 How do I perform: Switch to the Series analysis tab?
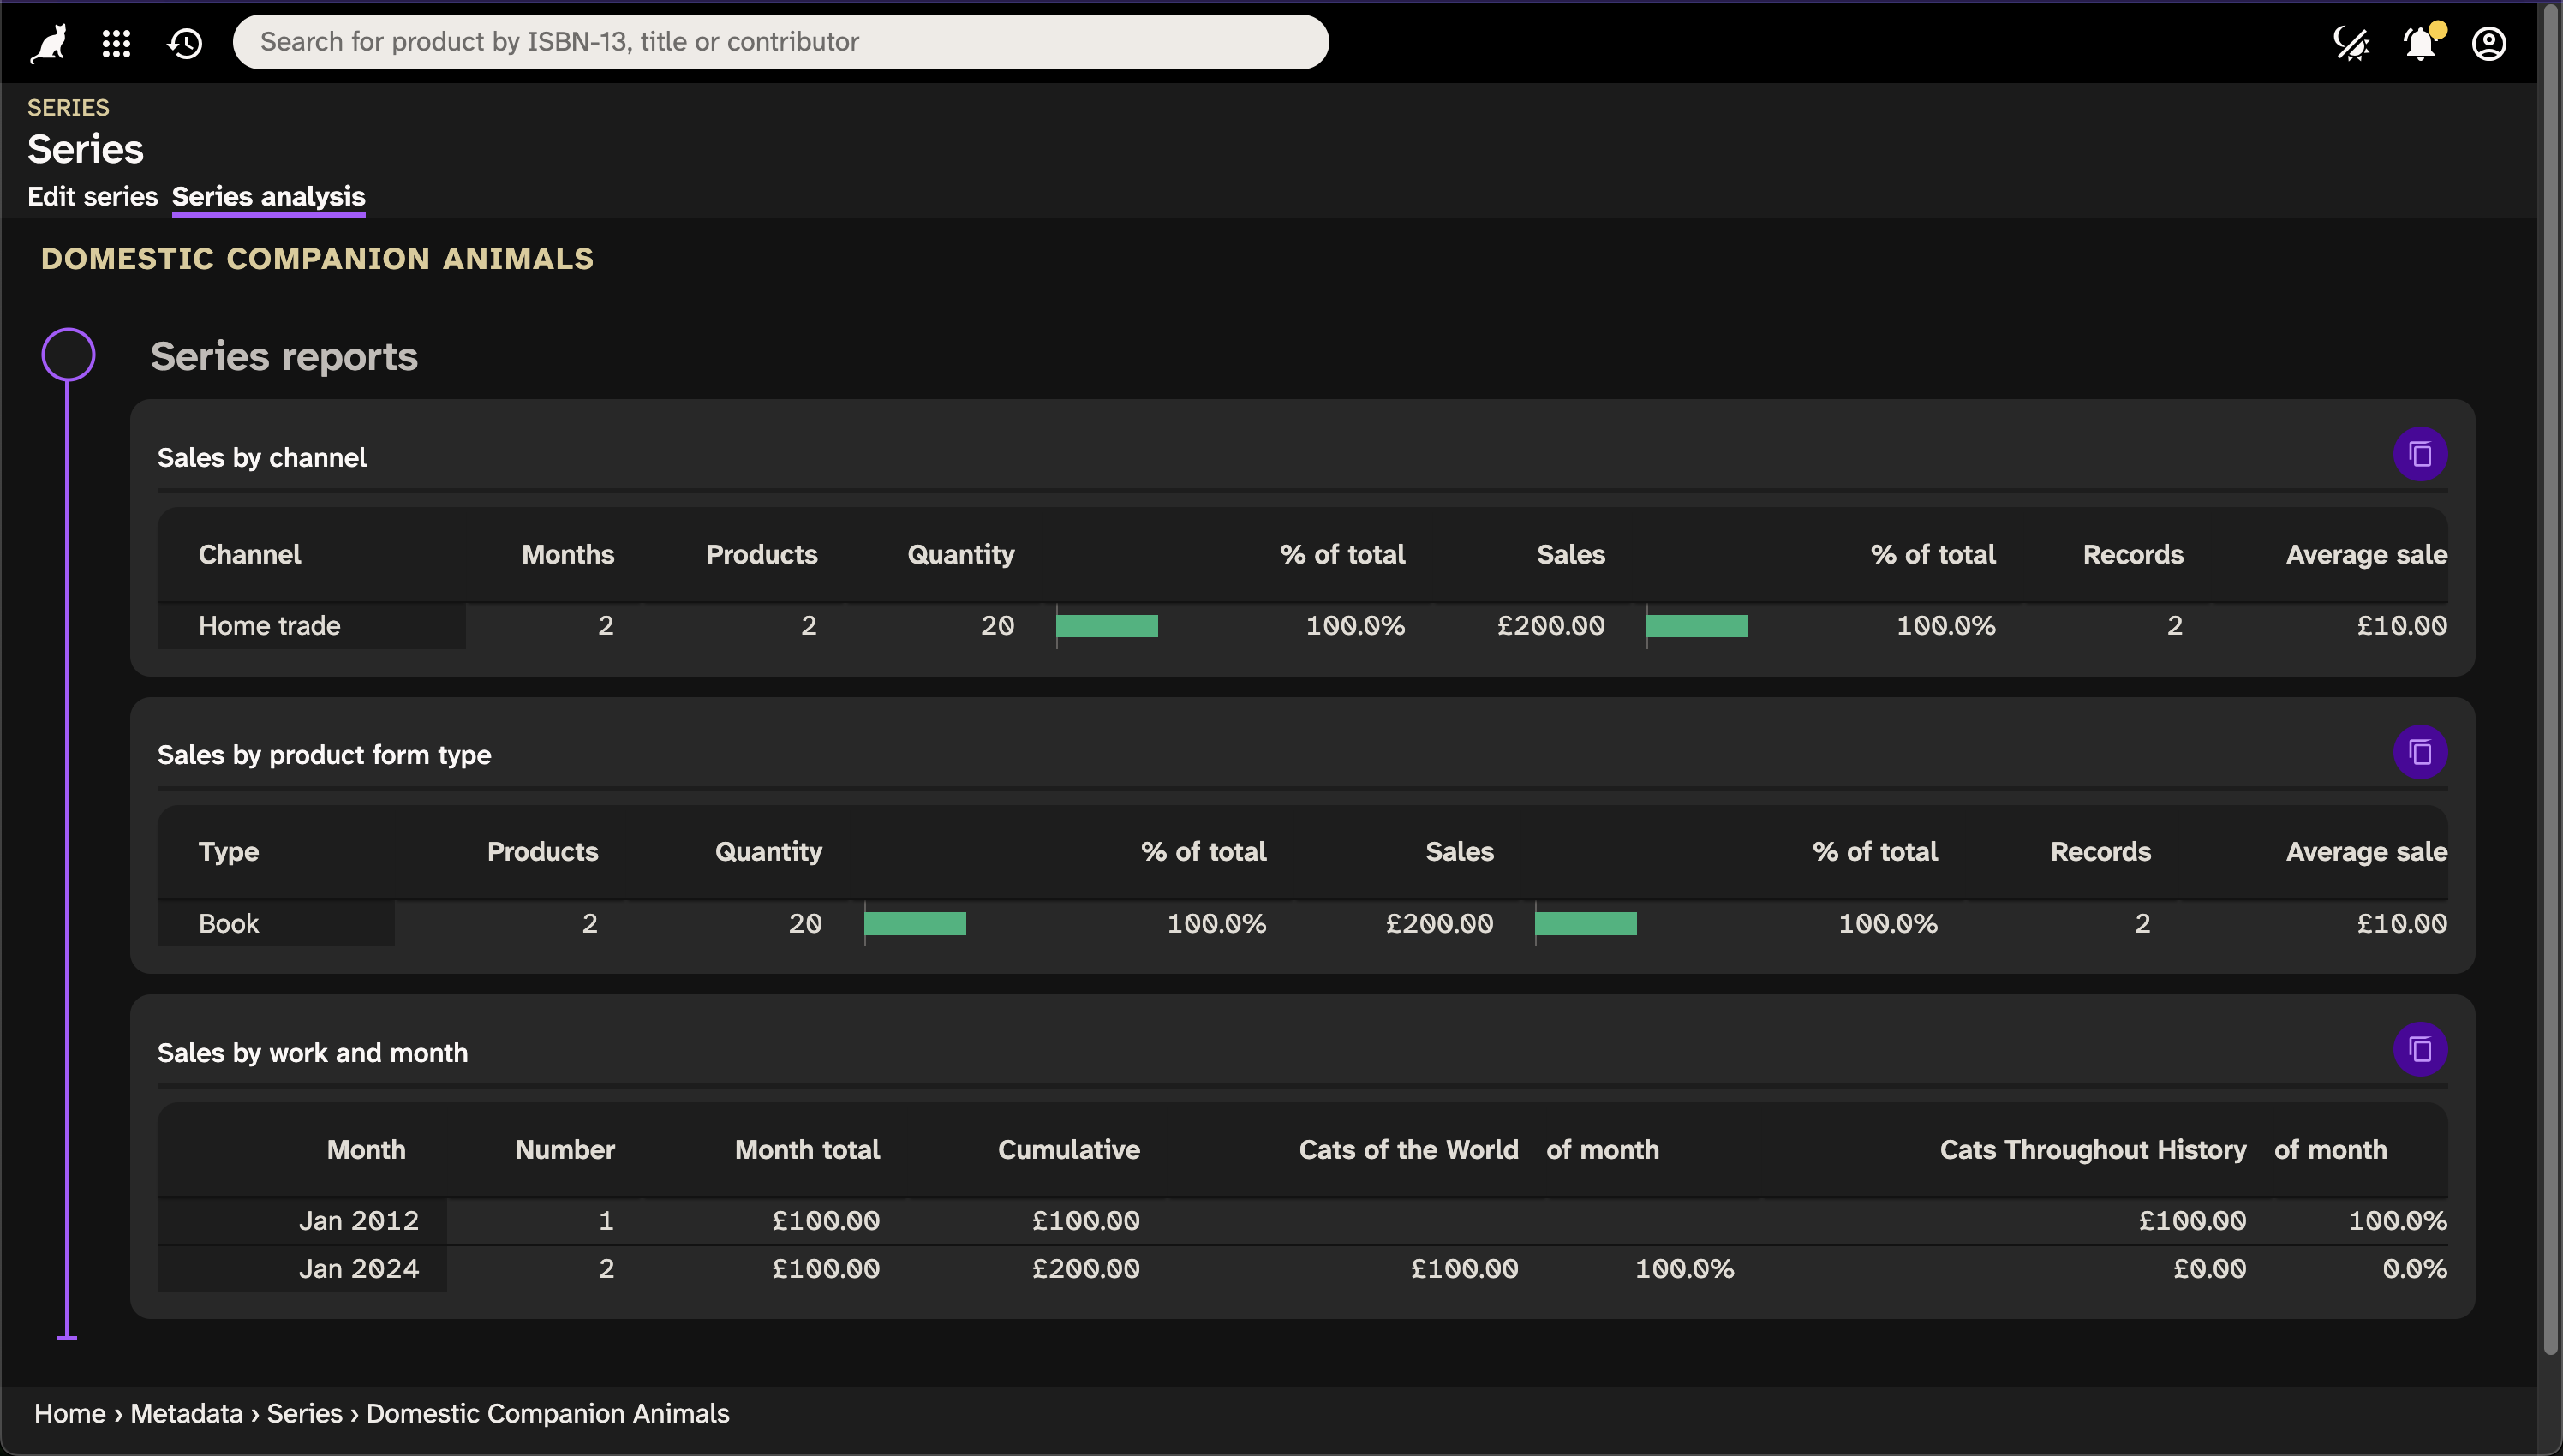268,196
